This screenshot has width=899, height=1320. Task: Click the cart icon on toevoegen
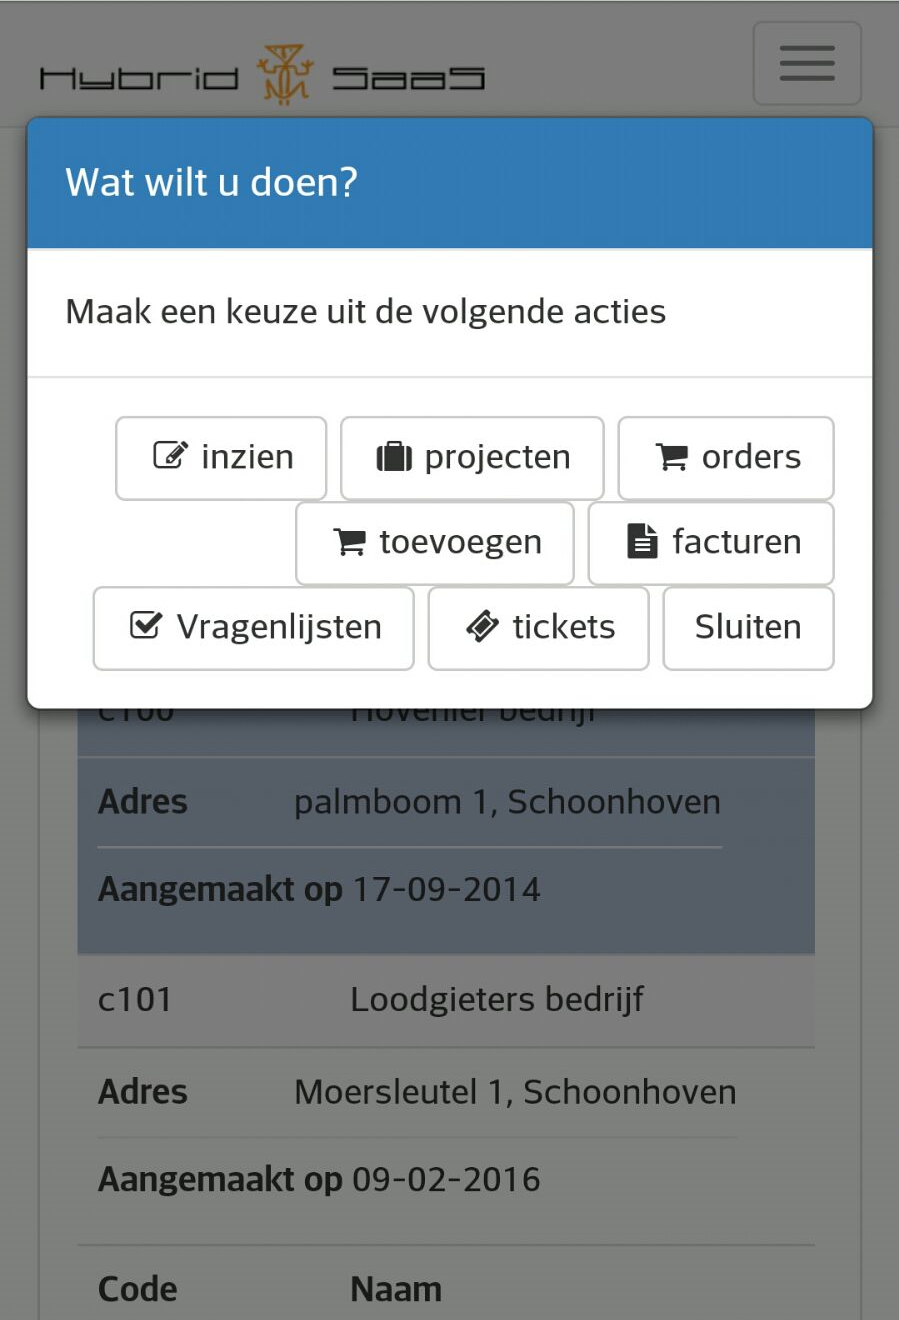[x=349, y=542]
